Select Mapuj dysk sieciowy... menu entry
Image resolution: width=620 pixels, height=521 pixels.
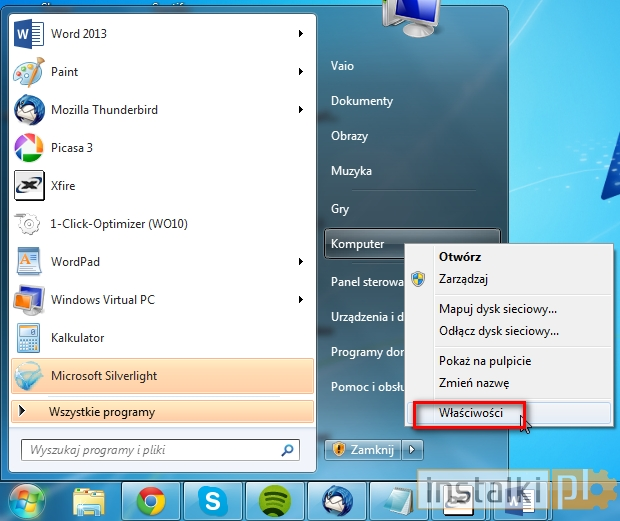click(497, 310)
